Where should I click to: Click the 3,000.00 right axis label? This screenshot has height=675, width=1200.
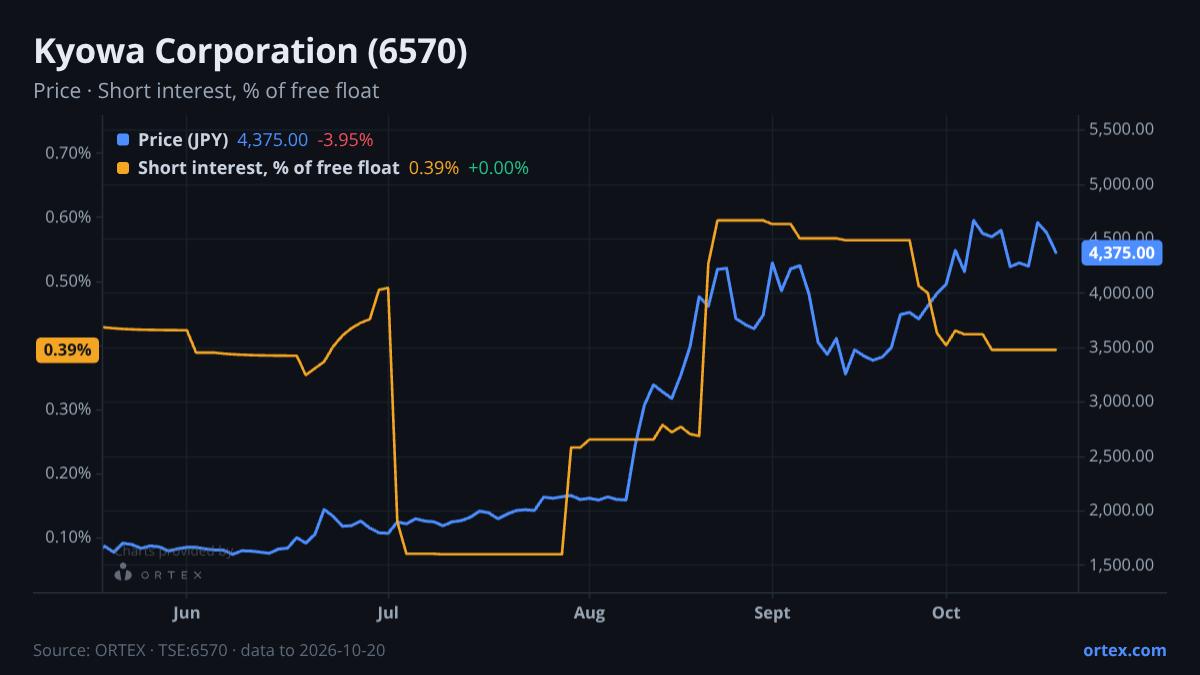[1121, 401]
